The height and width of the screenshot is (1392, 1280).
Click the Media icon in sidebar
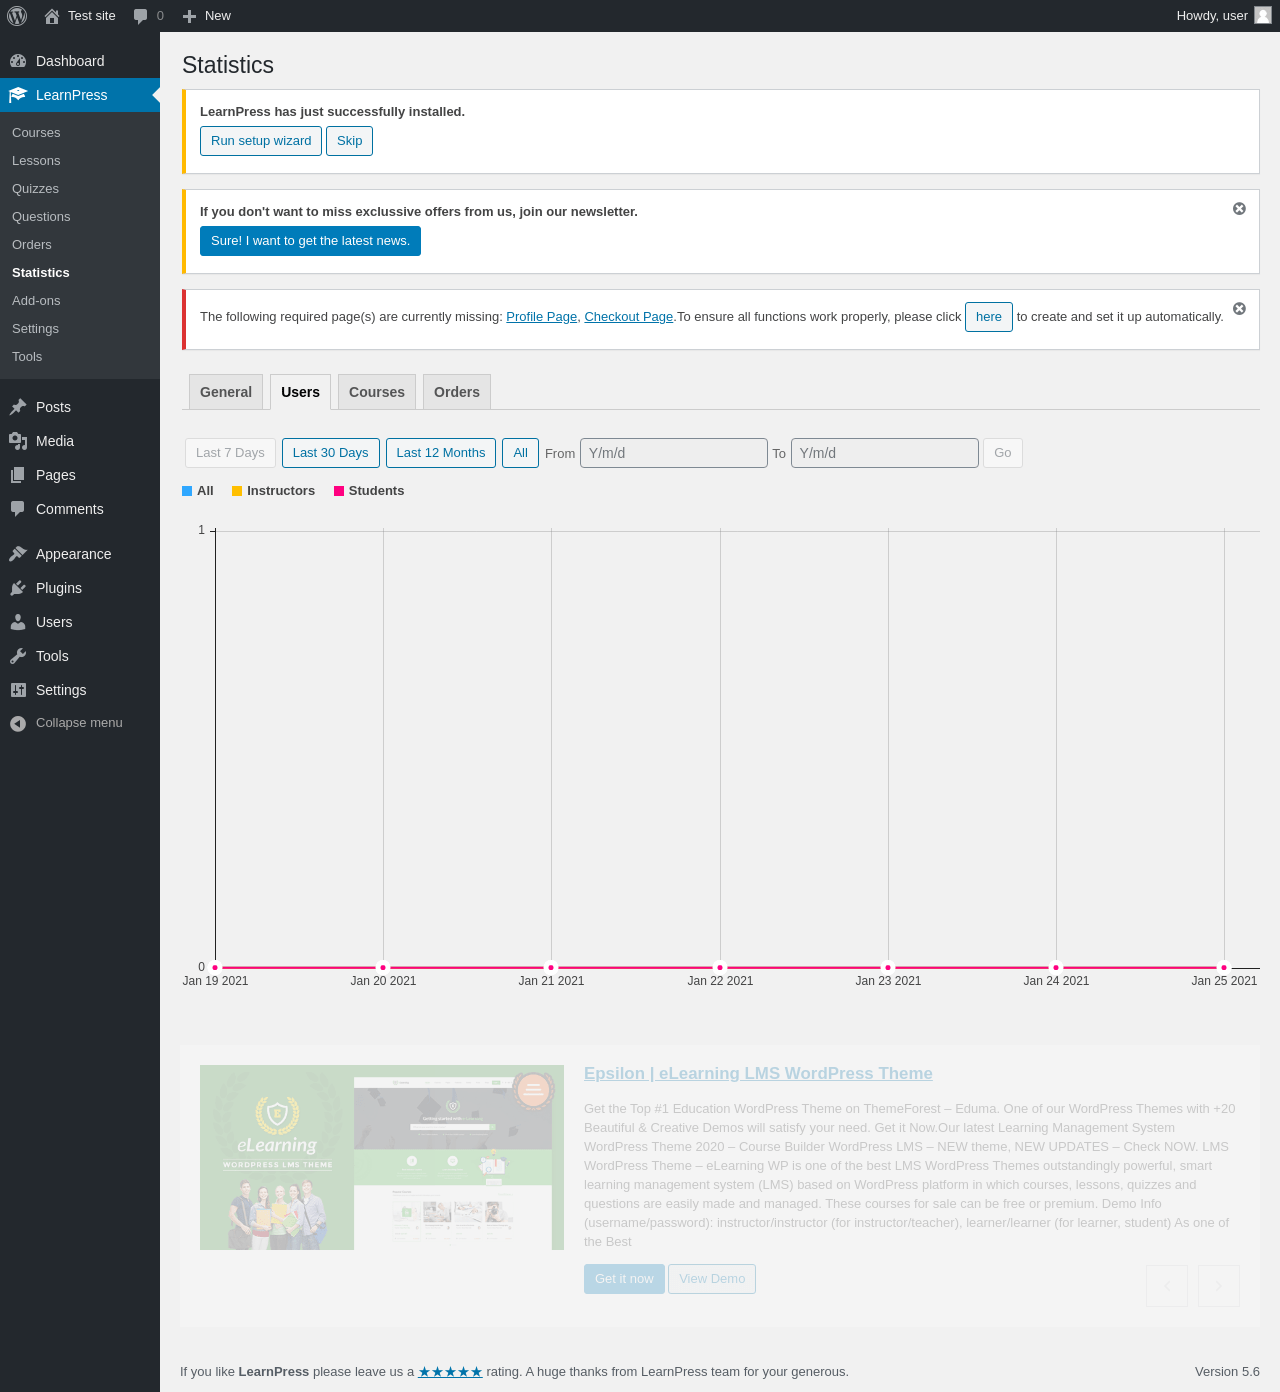click(18, 441)
